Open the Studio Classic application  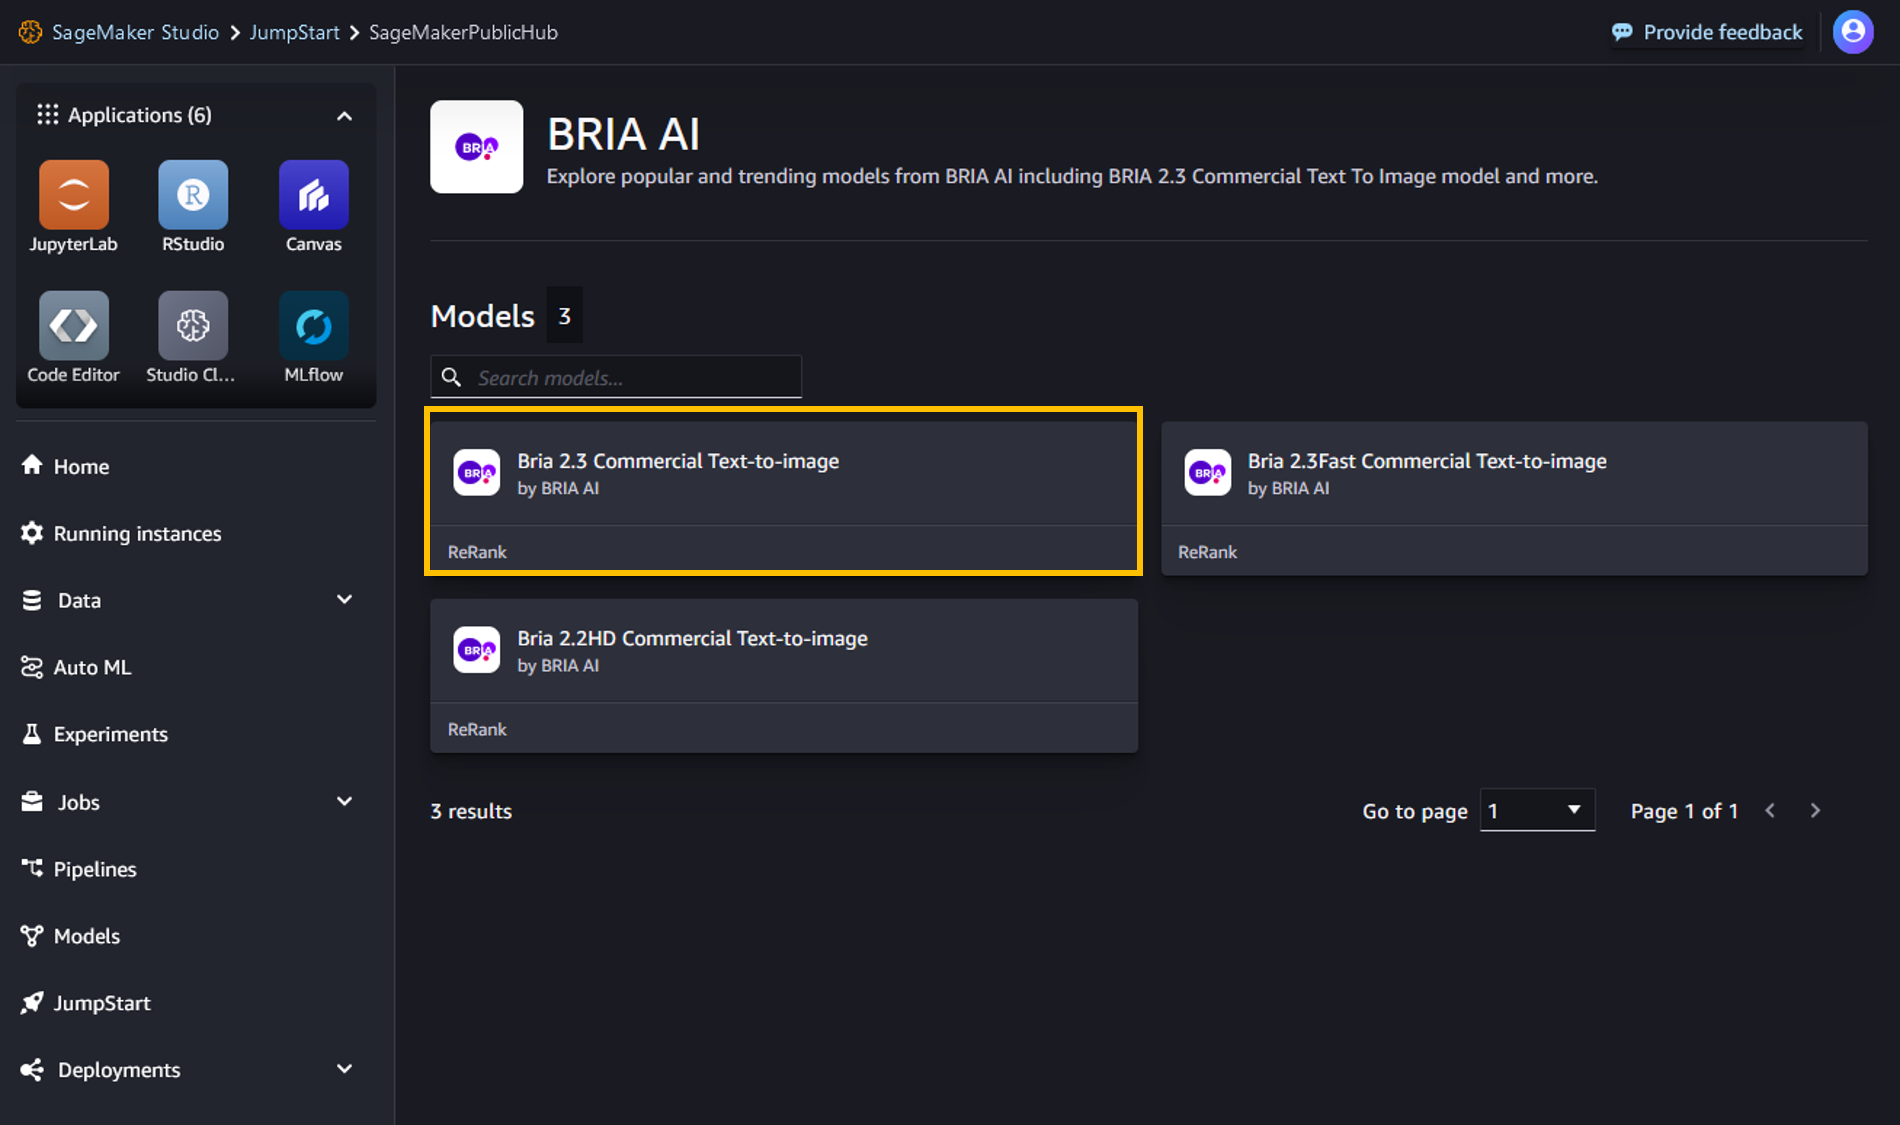(192, 338)
